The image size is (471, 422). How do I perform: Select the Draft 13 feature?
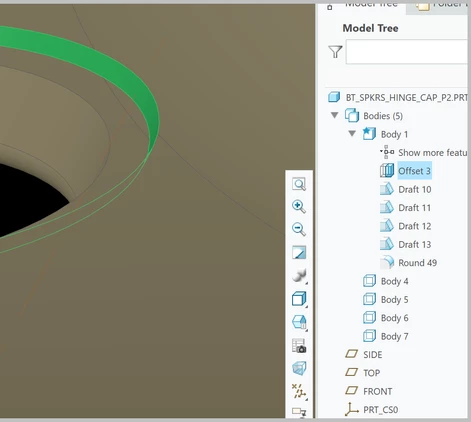click(415, 244)
